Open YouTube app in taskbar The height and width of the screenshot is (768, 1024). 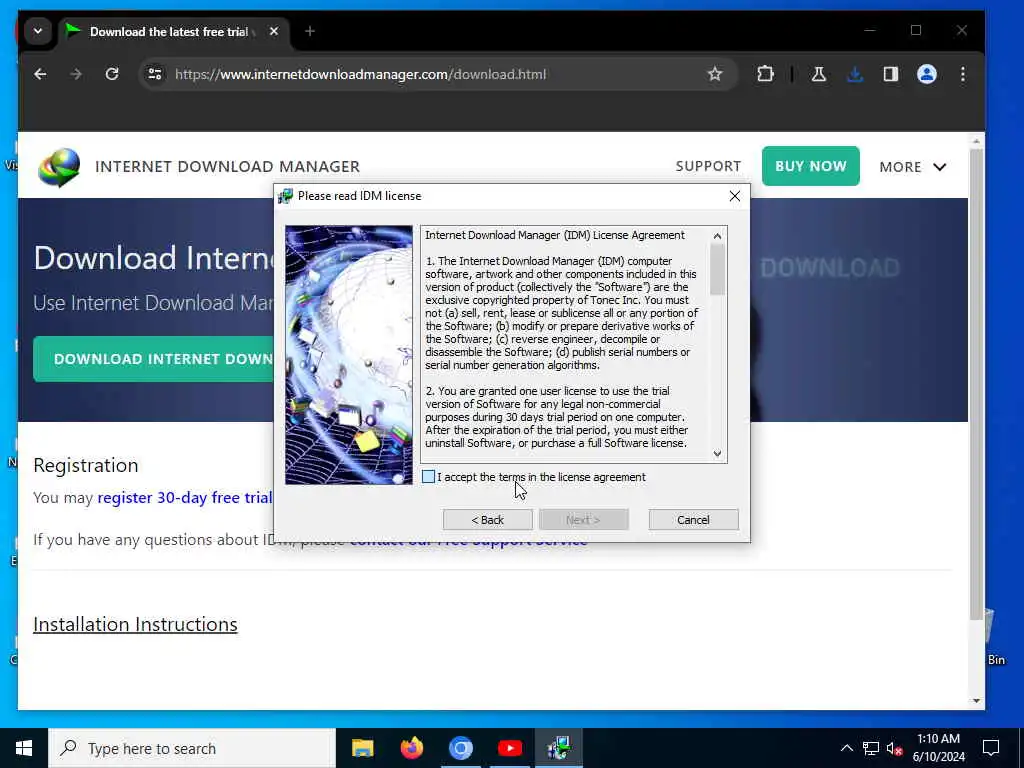509,748
